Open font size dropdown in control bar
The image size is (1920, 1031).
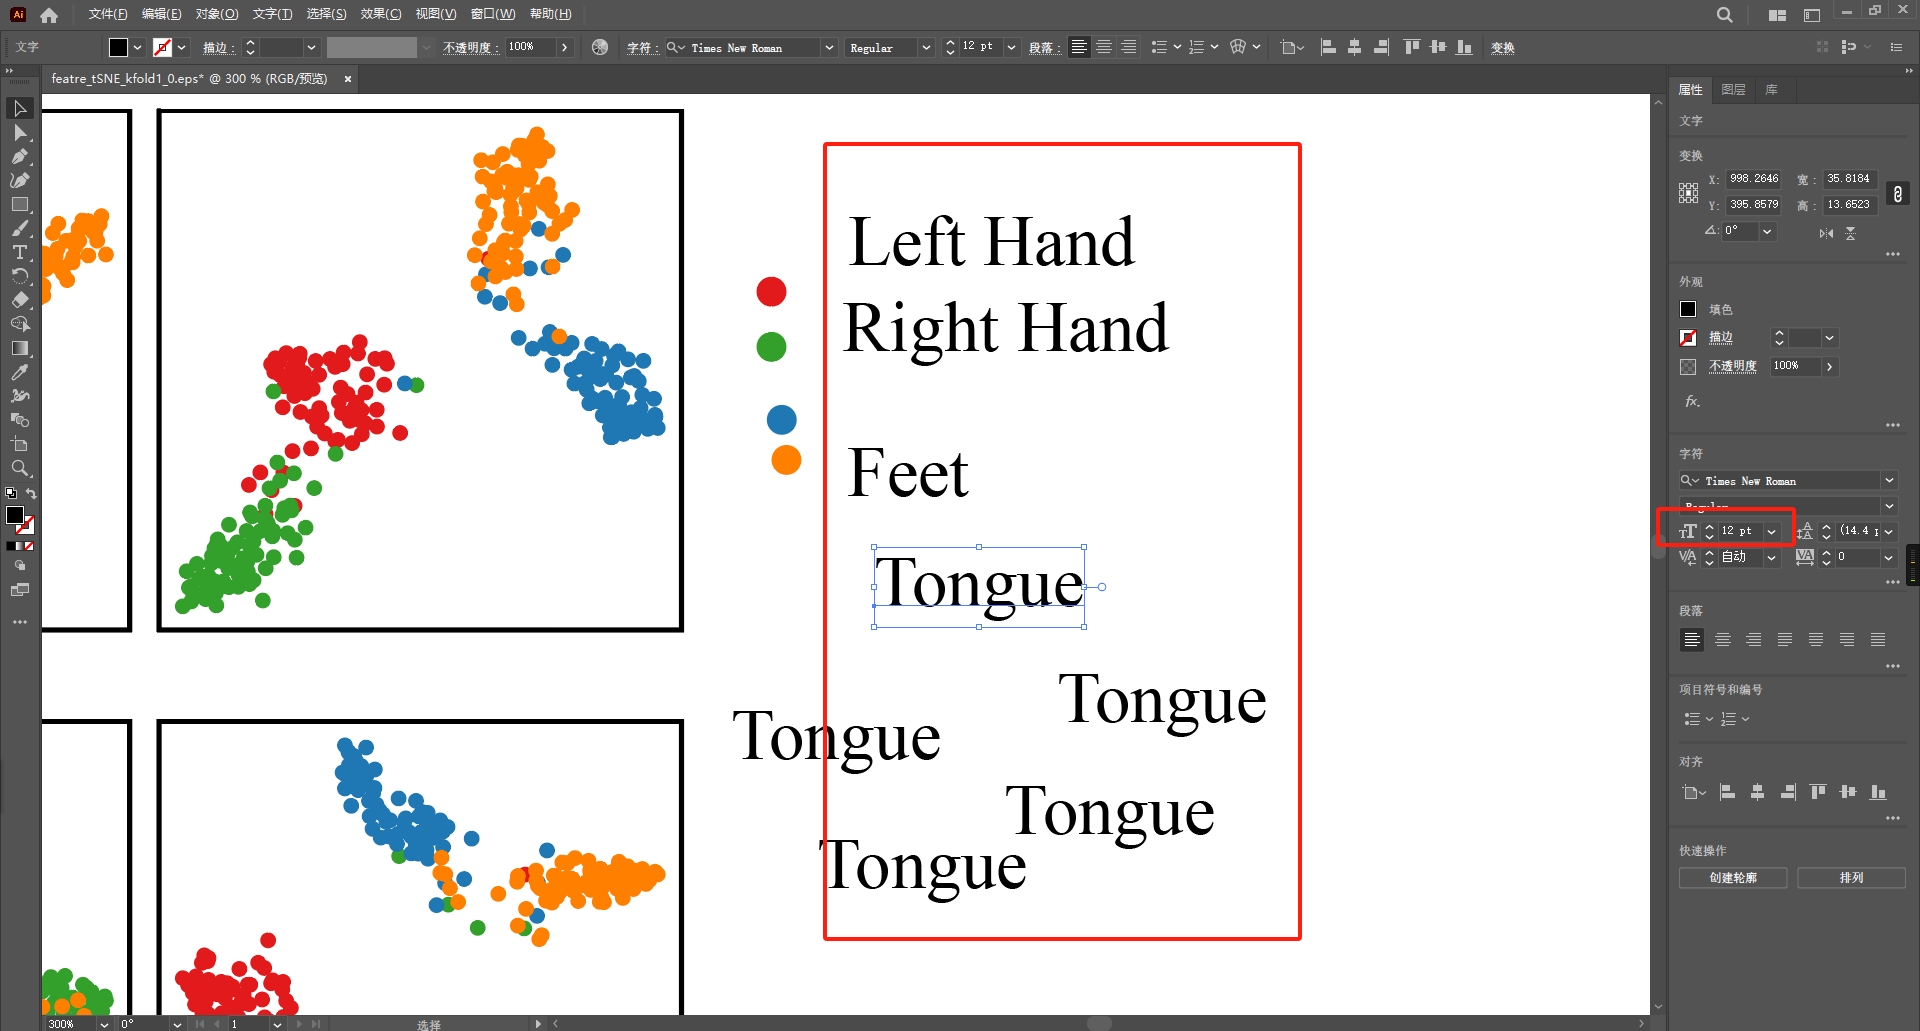point(1011,48)
